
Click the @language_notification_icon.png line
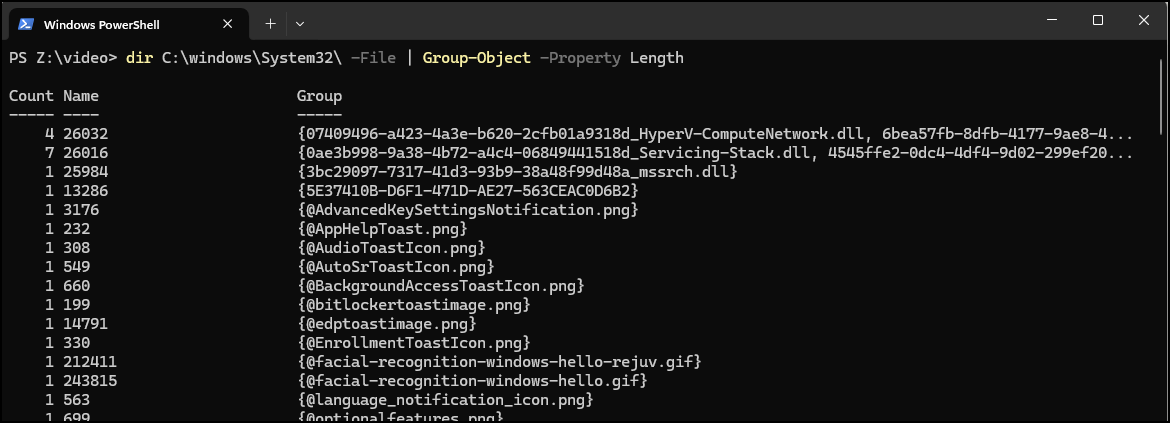pos(445,400)
